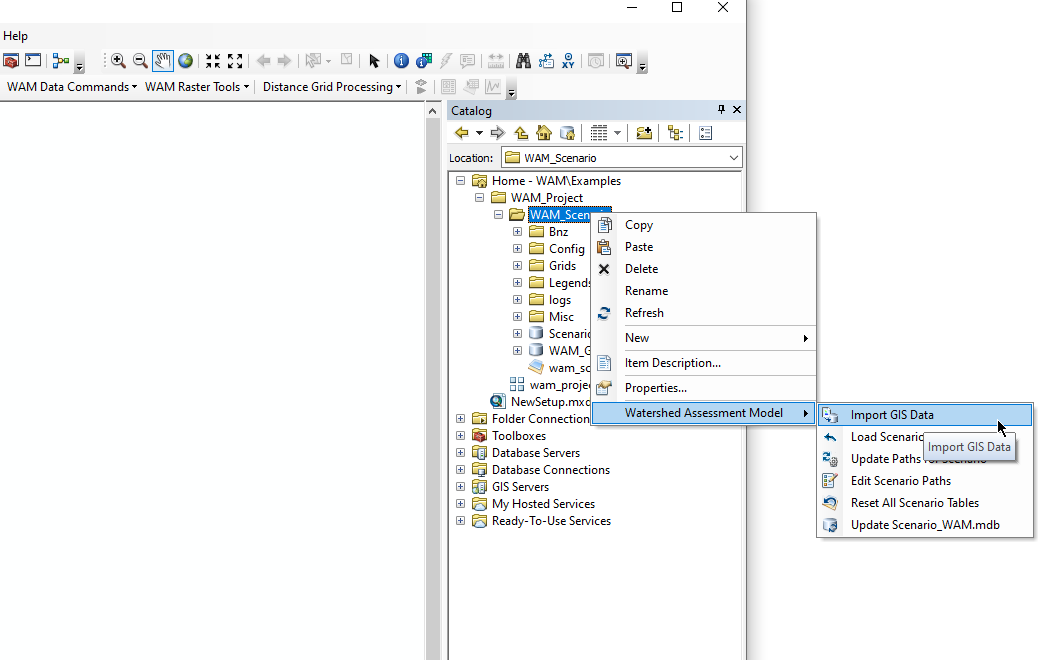
Task: Open Properties from context menu
Action: pyautogui.click(x=704, y=388)
